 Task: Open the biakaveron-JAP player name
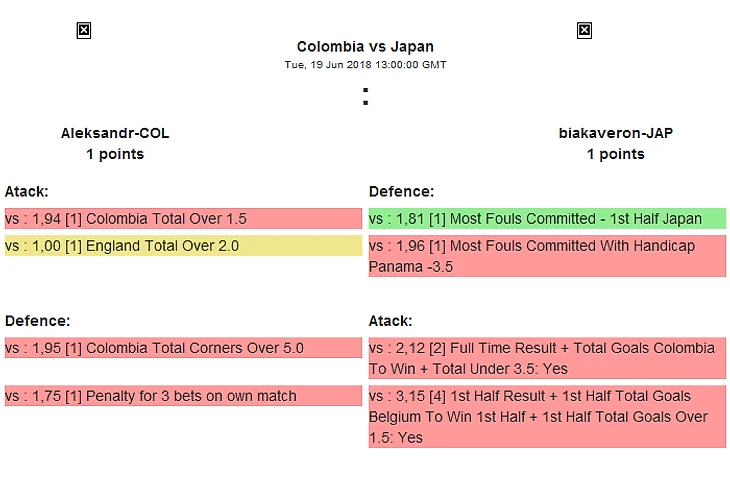[615, 133]
